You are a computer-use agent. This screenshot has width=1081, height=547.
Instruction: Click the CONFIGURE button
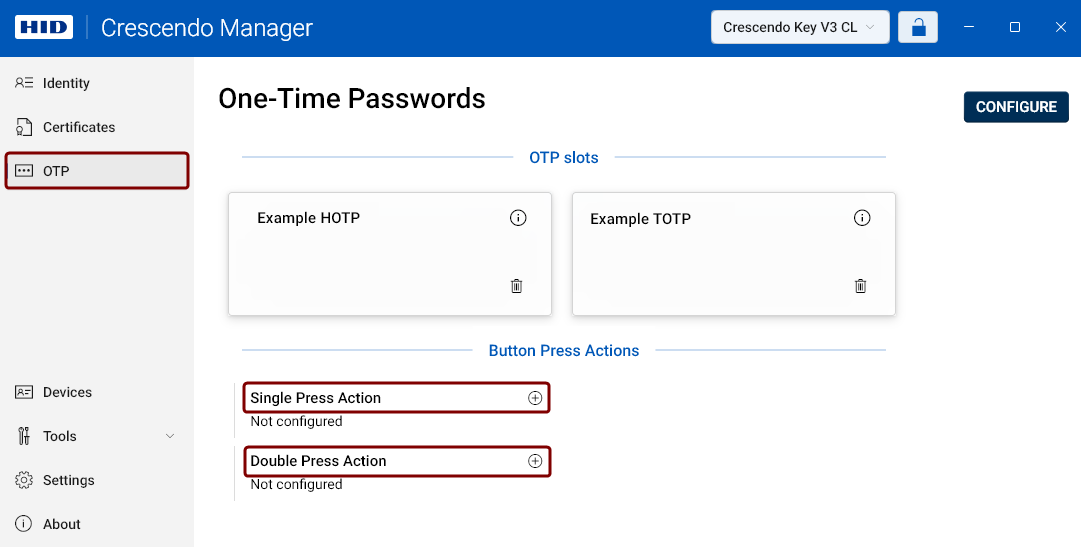point(1016,107)
